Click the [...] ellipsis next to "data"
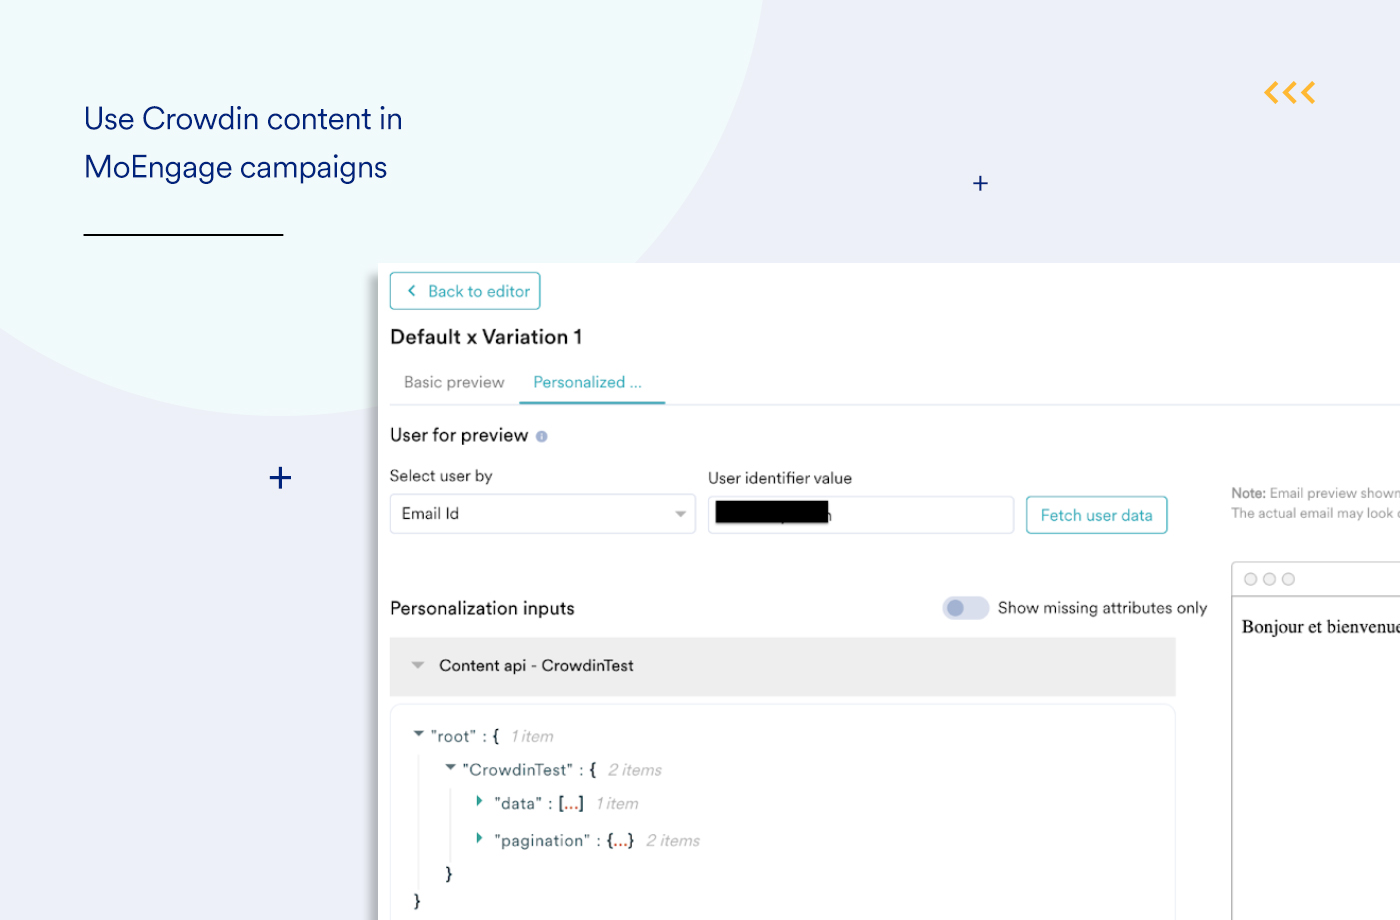This screenshot has height=920, width=1400. tap(571, 804)
